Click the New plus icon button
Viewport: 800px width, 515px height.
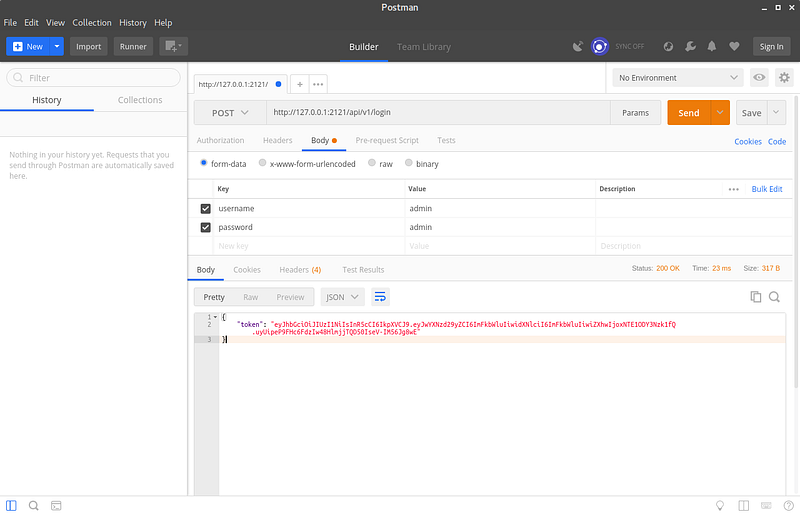pos(28,46)
